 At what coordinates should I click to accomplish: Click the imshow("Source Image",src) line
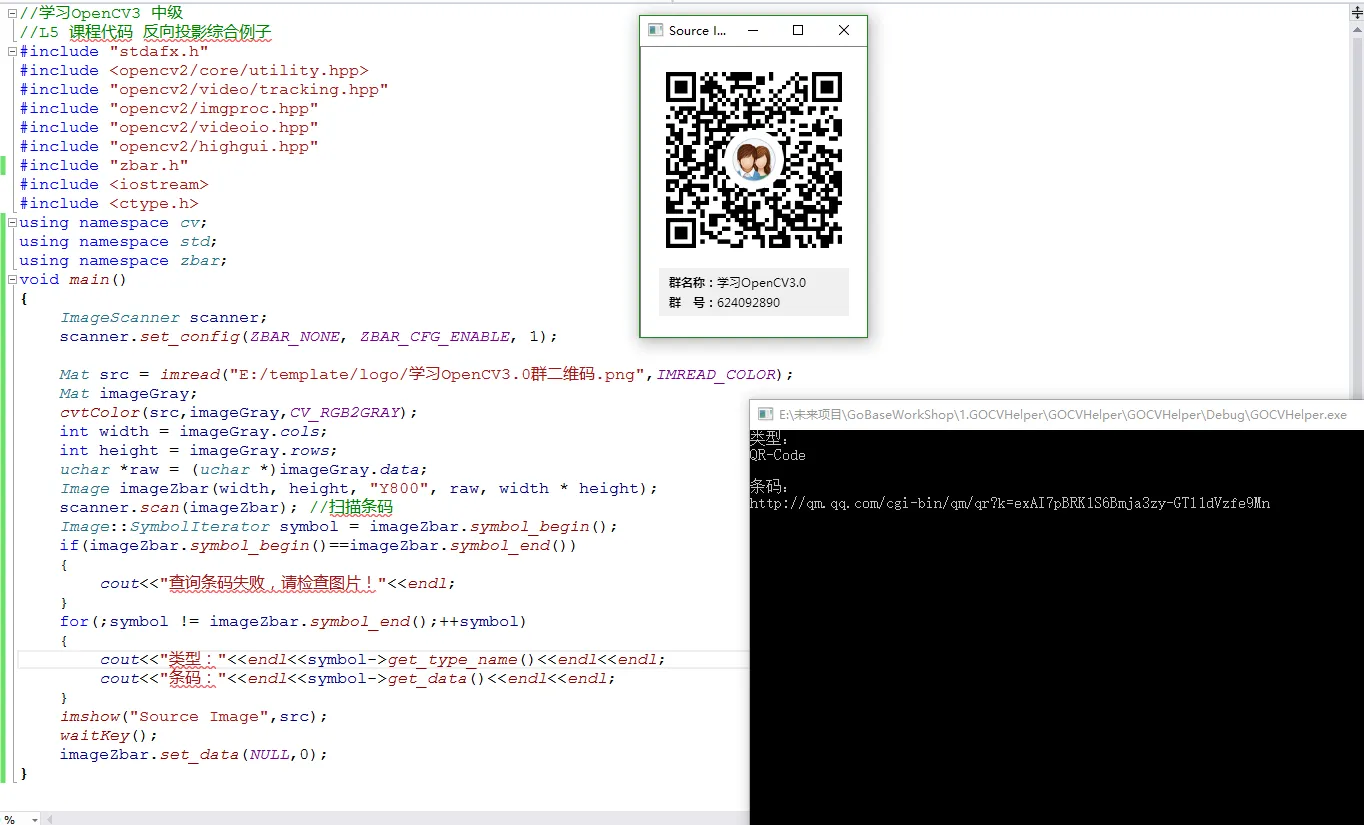(x=194, y=716)
